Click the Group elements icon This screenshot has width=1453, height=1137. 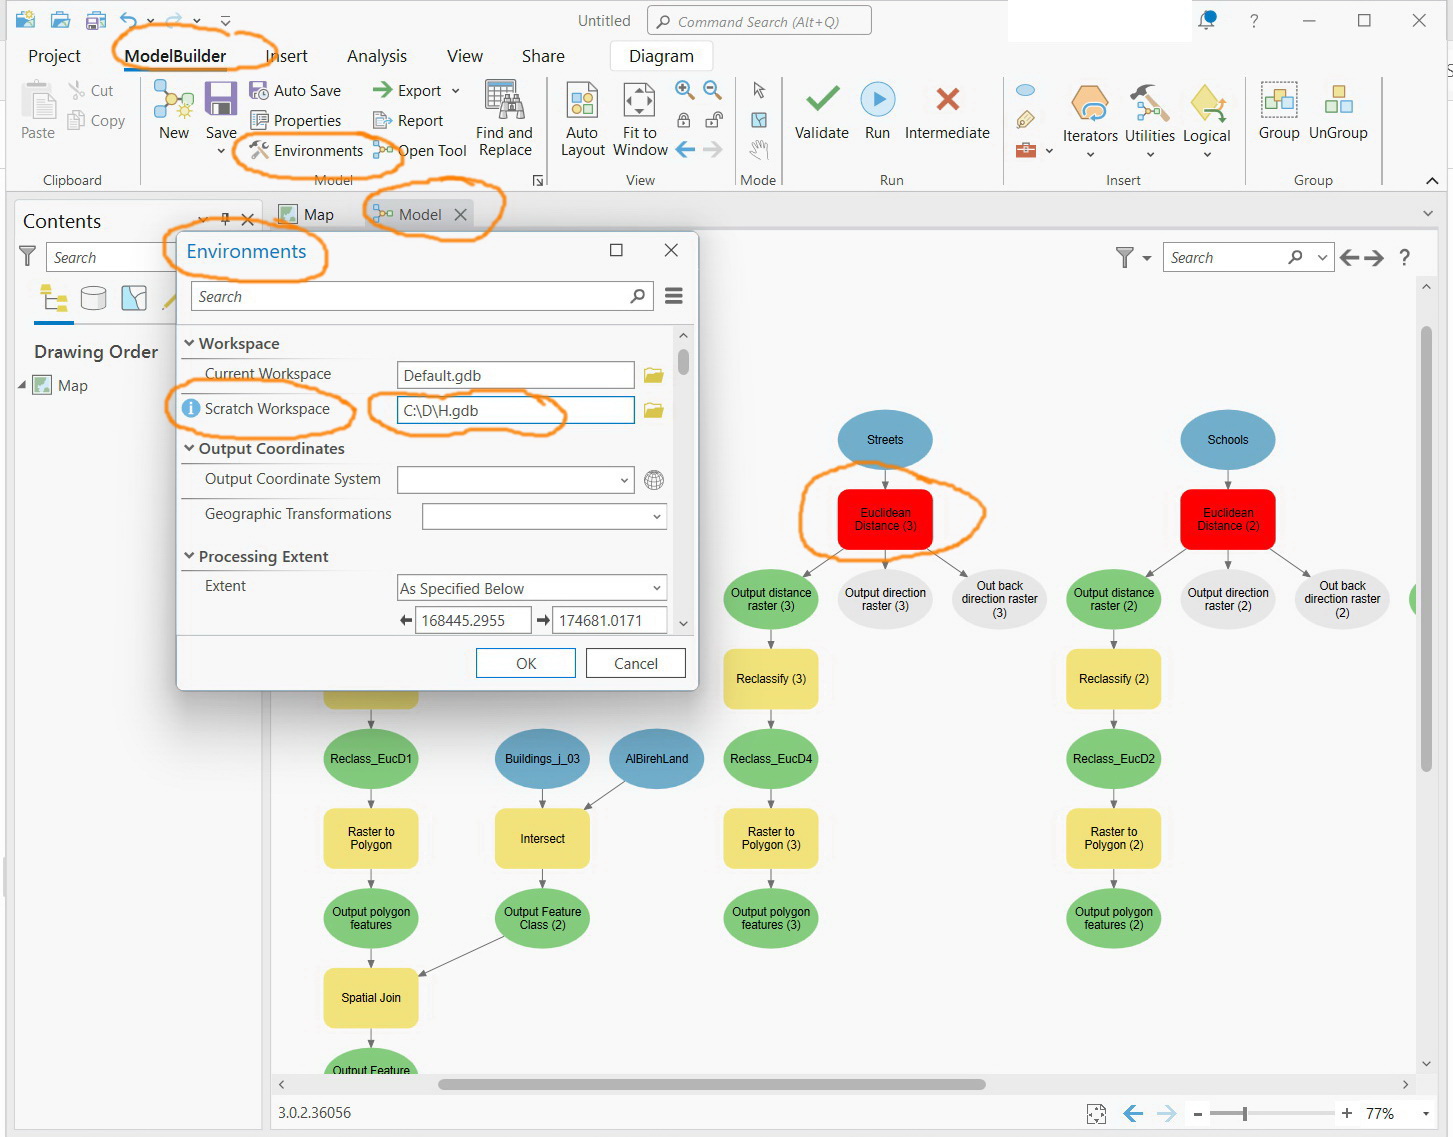(1279, 110)
